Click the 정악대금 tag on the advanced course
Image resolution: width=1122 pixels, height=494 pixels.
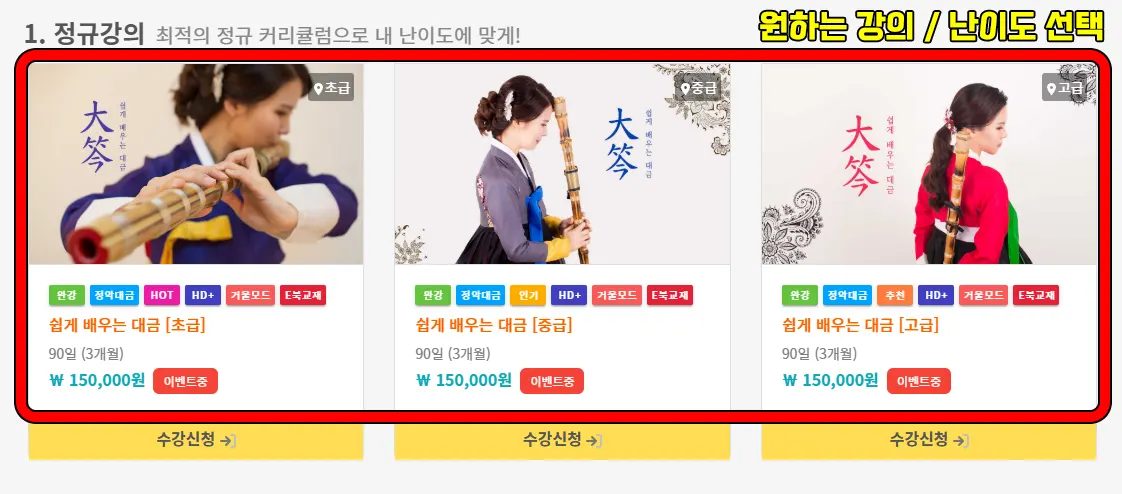(x=847, y=295)
